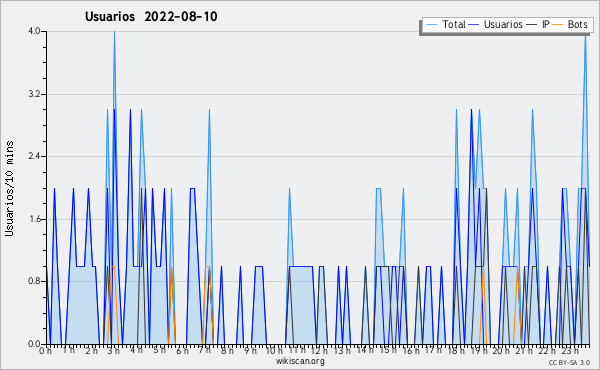Click the Total peak of 3 near 7 h
The height and width of the screenshot is (370, 600).
tap(209, 110)
